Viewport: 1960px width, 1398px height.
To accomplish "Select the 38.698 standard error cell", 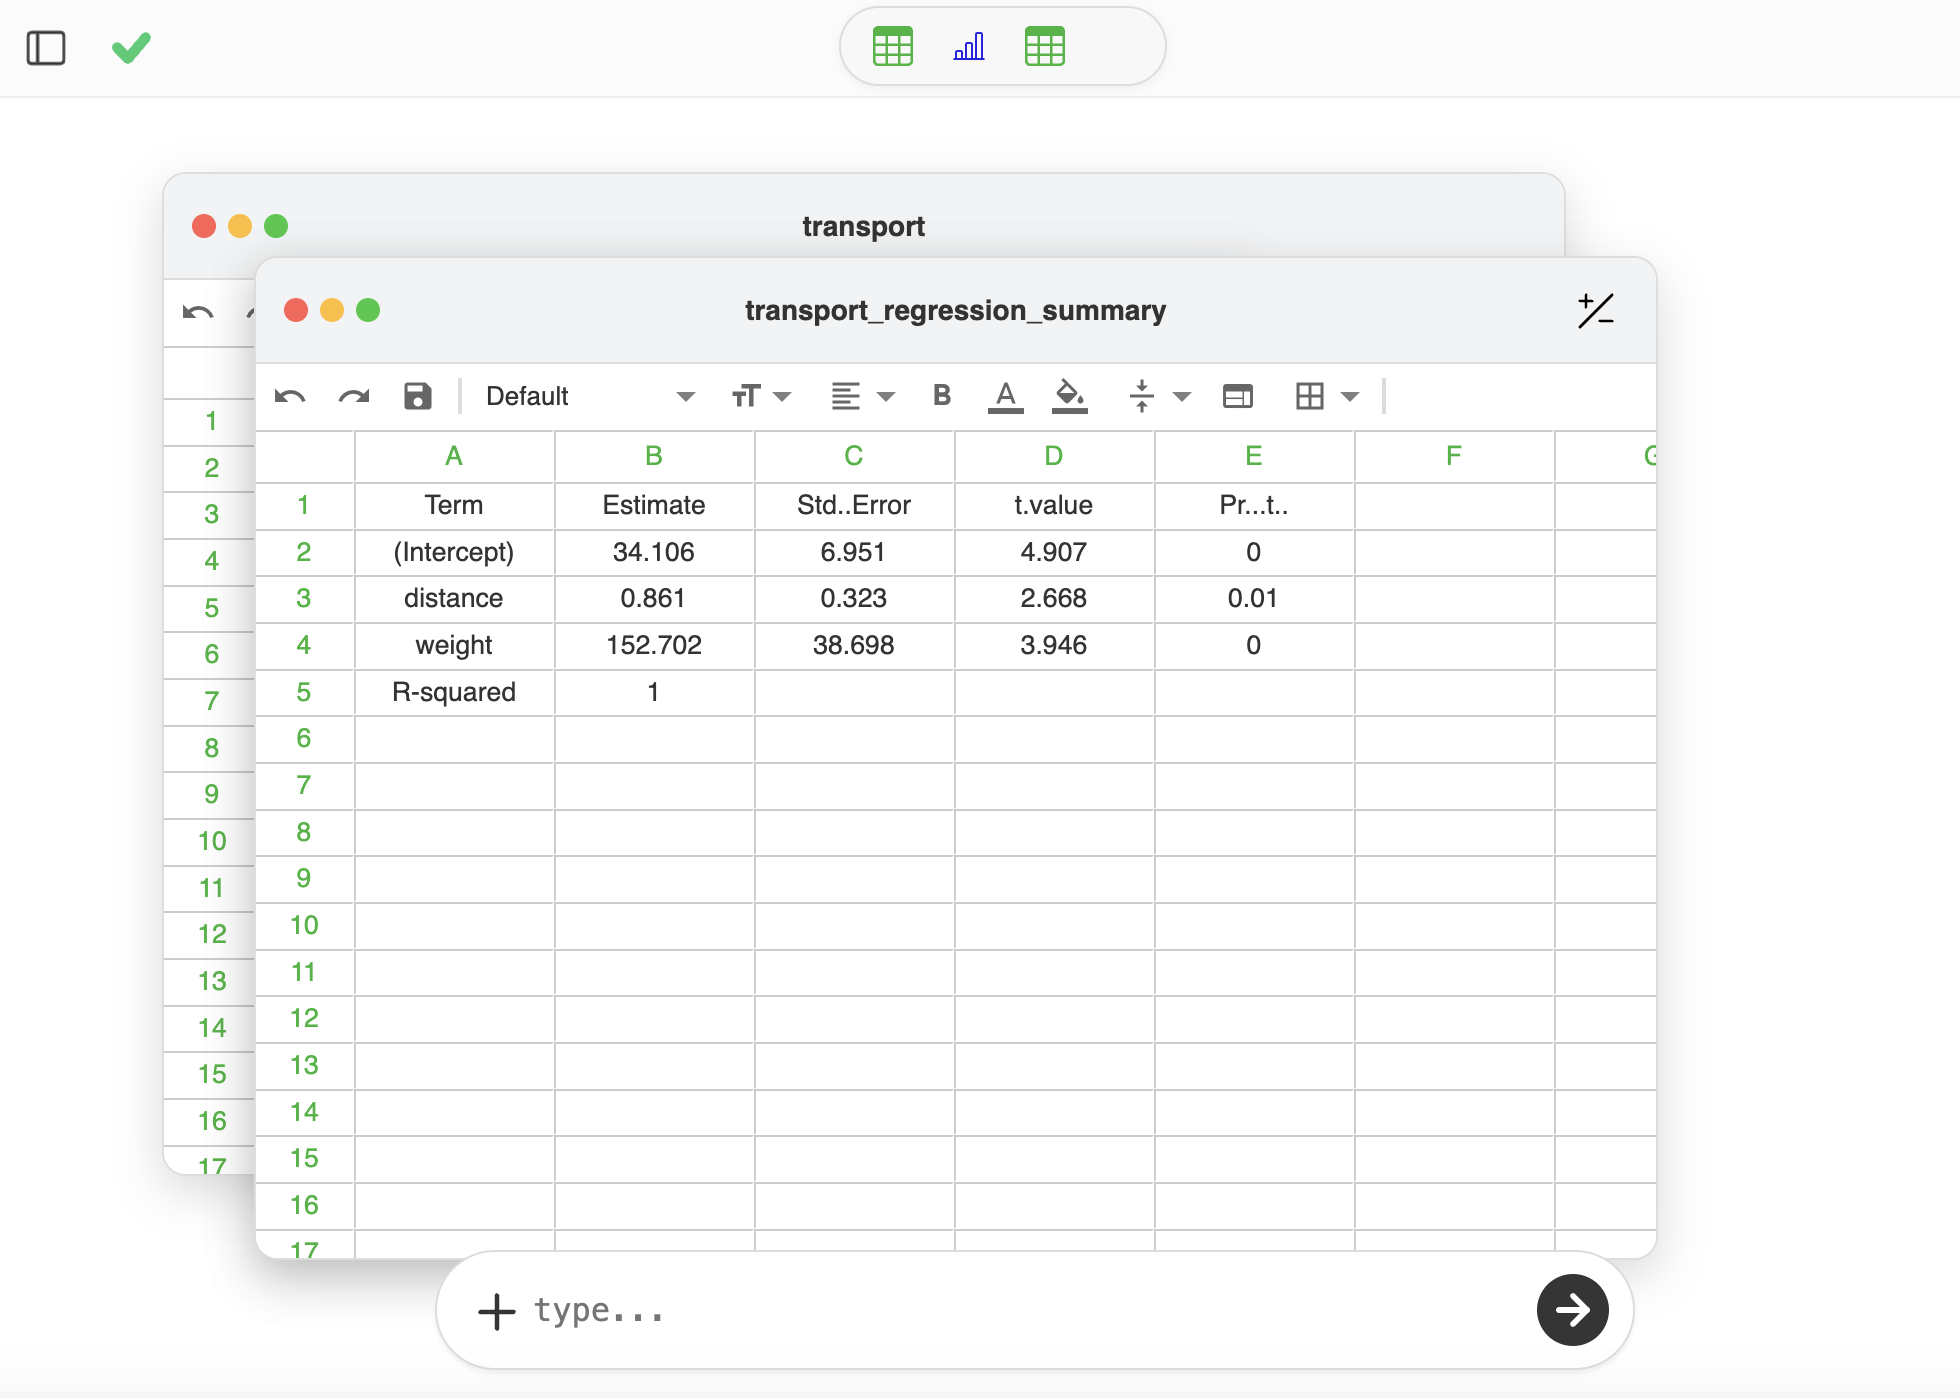I will [854, 645].
